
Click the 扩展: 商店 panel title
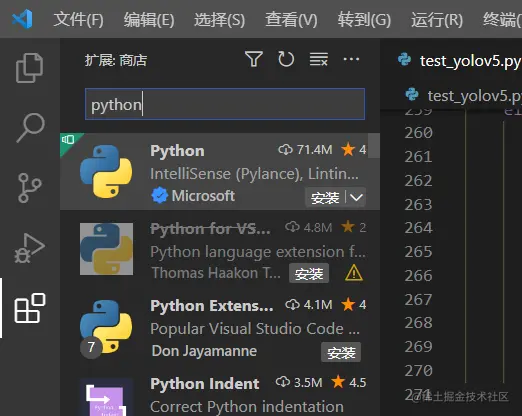click(x=116, y=60)
